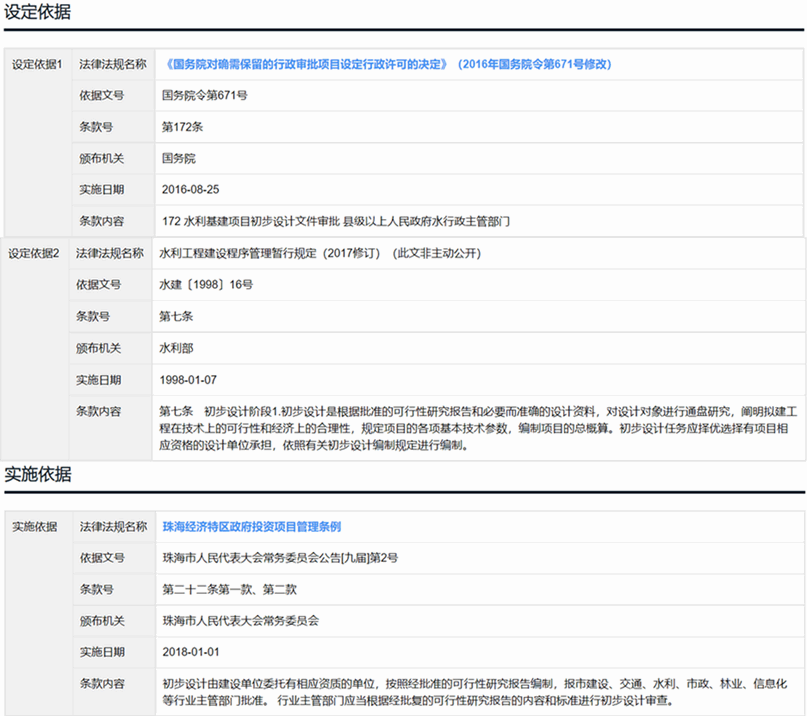Click the 设定依据2 row header

pyautogui.click(x=33, y=253)
